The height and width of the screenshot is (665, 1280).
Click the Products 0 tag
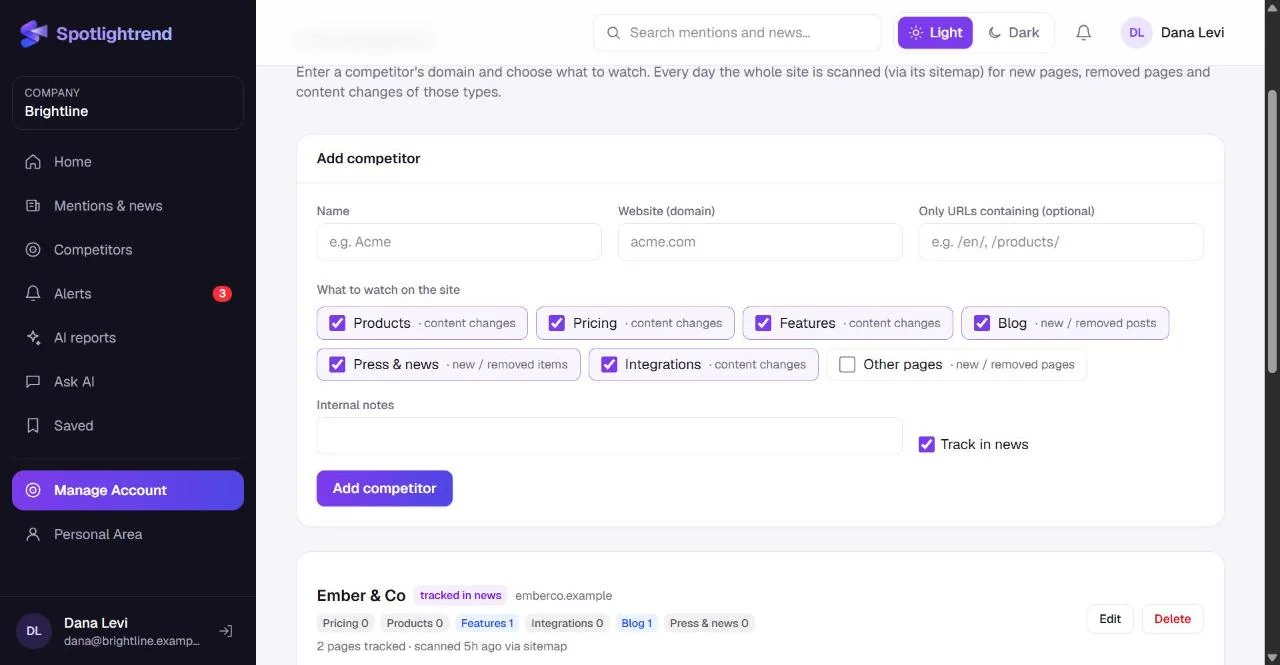coord(415,623)
